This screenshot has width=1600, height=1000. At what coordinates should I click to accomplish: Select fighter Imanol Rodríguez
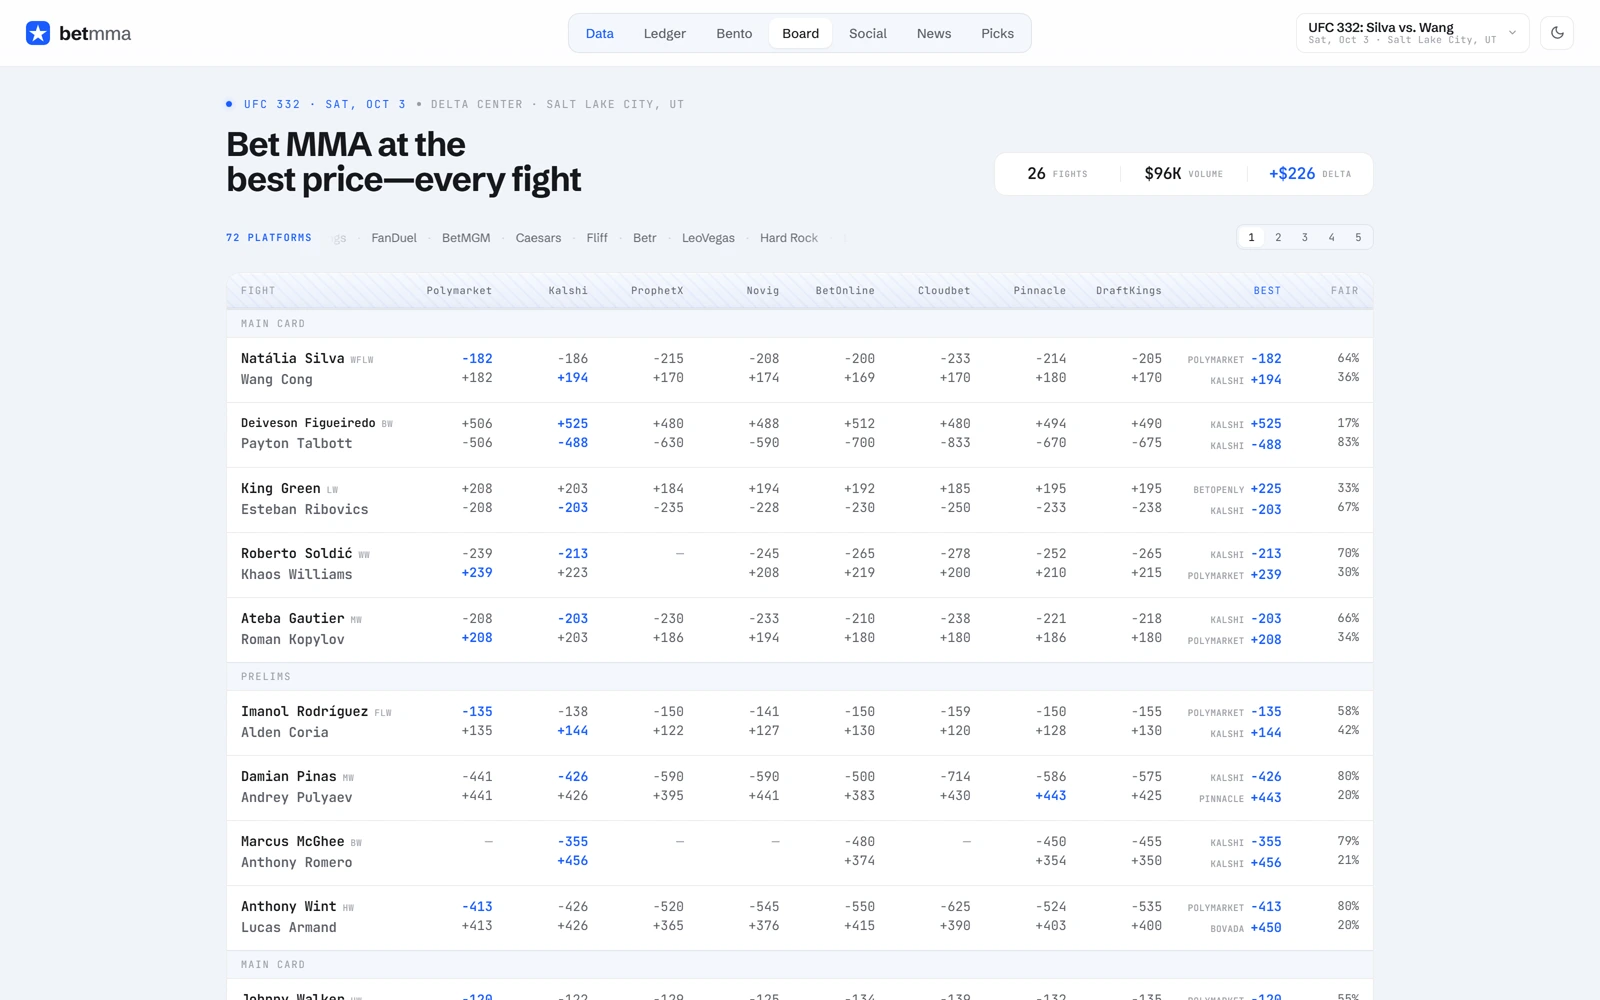coord(304,711)
